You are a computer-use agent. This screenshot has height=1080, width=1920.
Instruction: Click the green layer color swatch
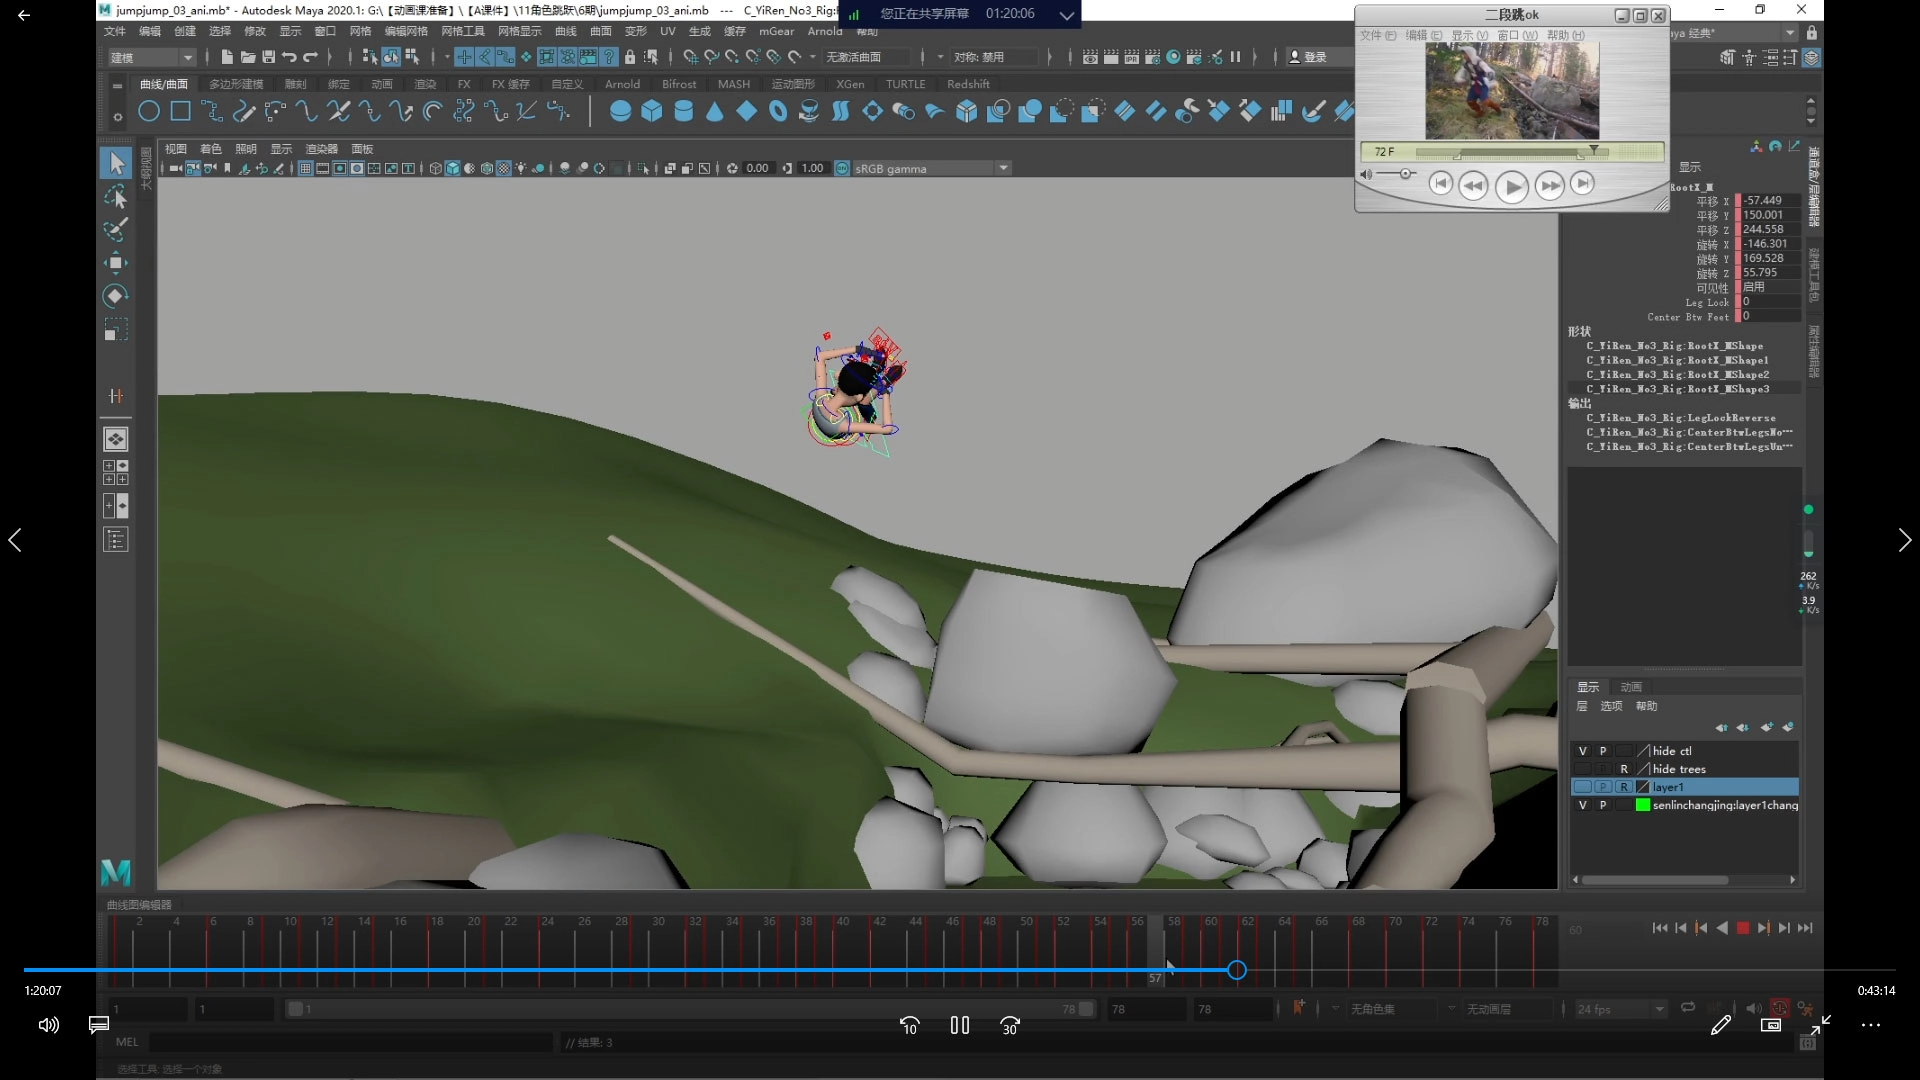[1642, 805]
